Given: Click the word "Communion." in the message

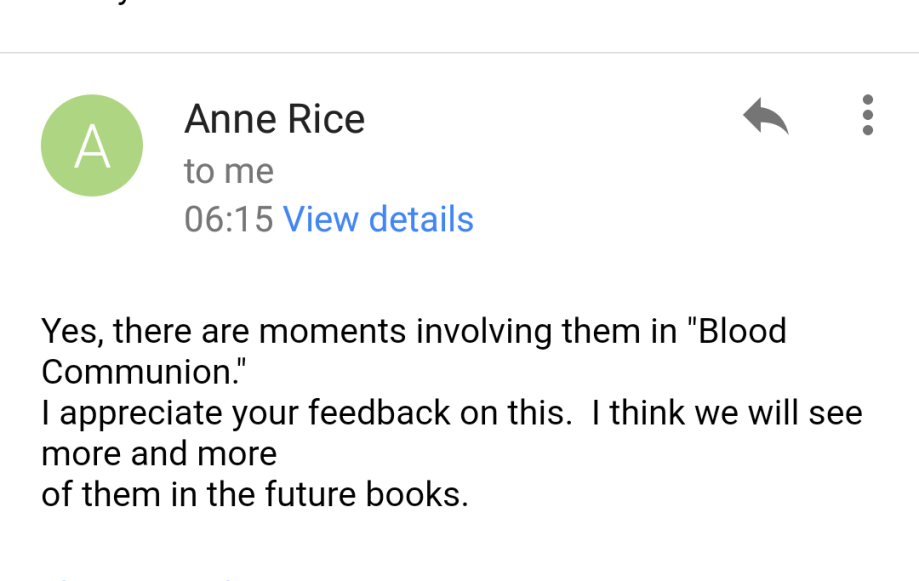Looking at the screenshot, I should pyautogui.click(x=143, y=371).
